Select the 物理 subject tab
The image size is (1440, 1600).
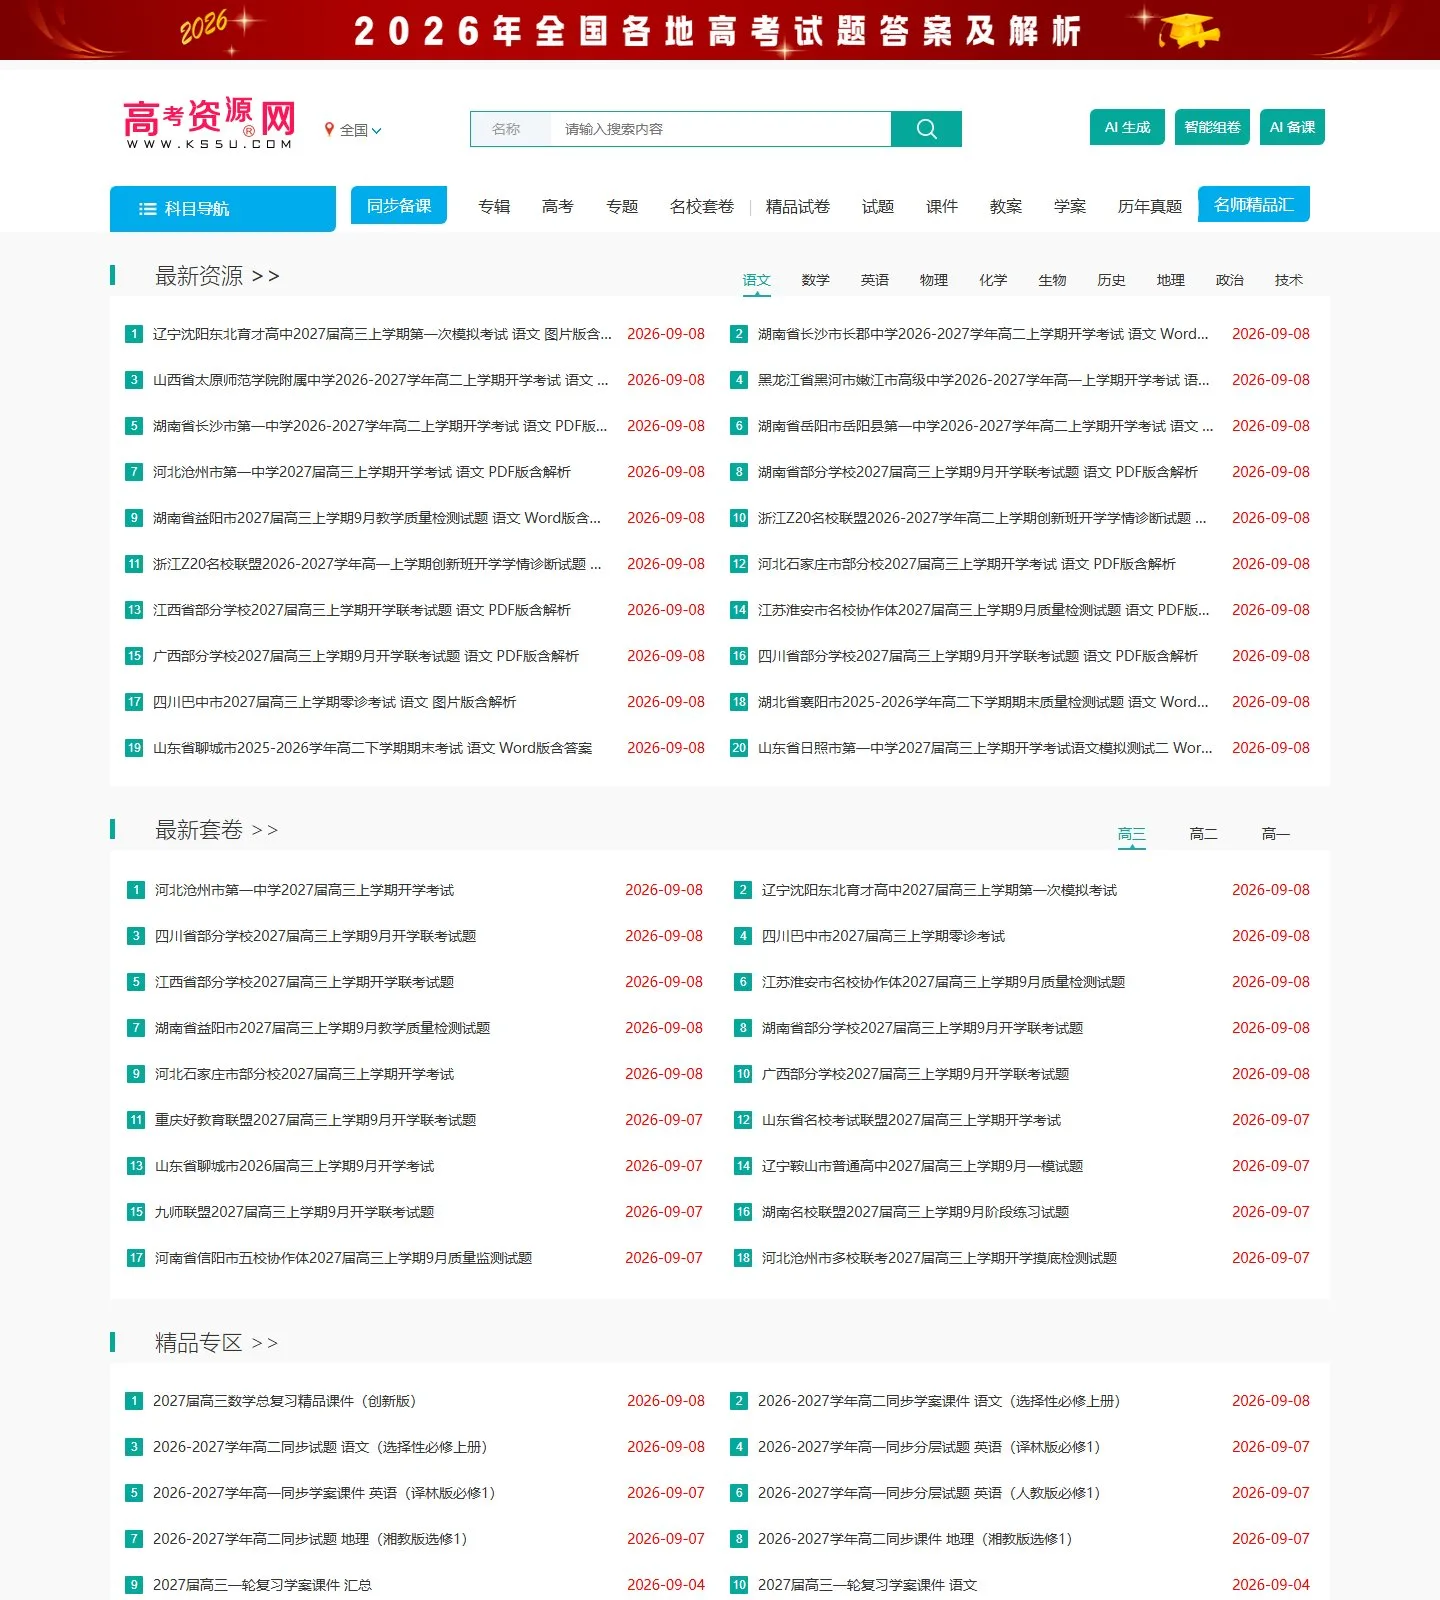(x=934, y=280)
